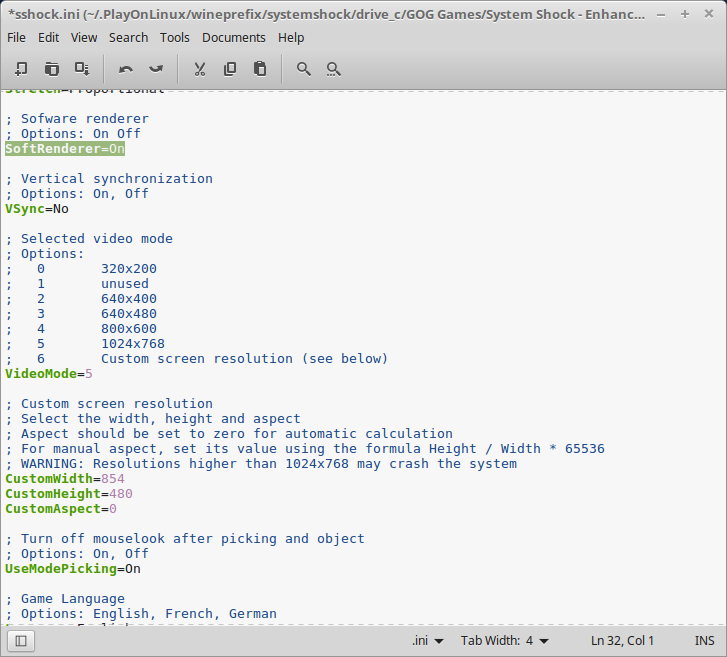Open Find with magnifier icon
Image resolution: width=727 pixels, height=657 pixels.
[304, 69]
